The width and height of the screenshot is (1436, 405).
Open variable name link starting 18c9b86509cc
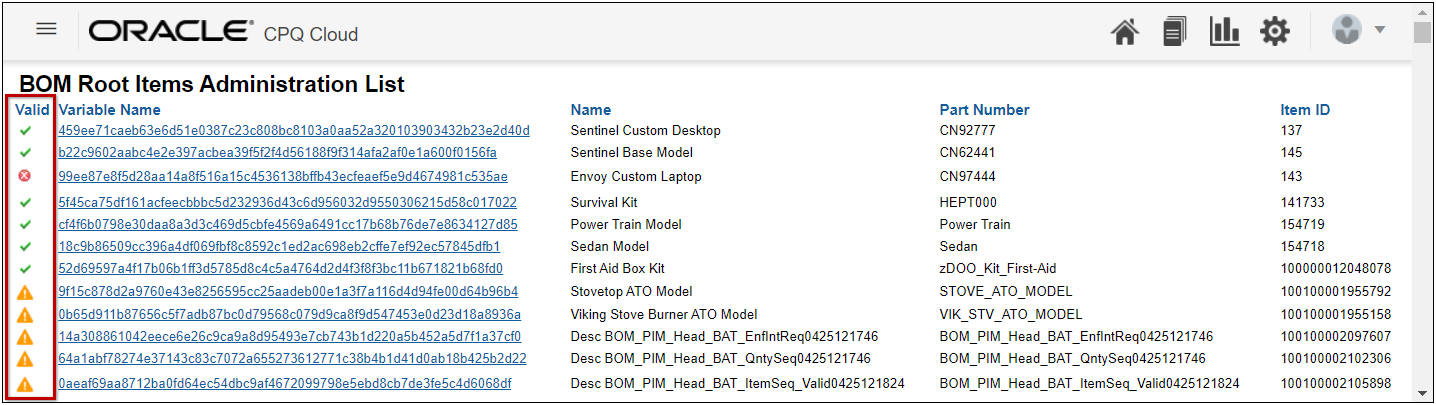(x=279, y=246)
